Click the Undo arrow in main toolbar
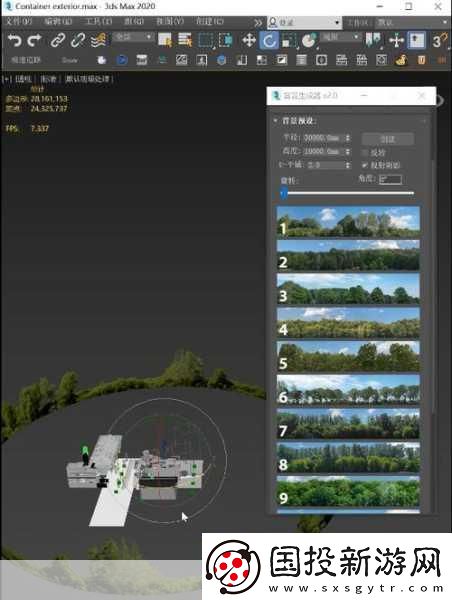Viewport: 452px width, 600px height. pos(15,40)
